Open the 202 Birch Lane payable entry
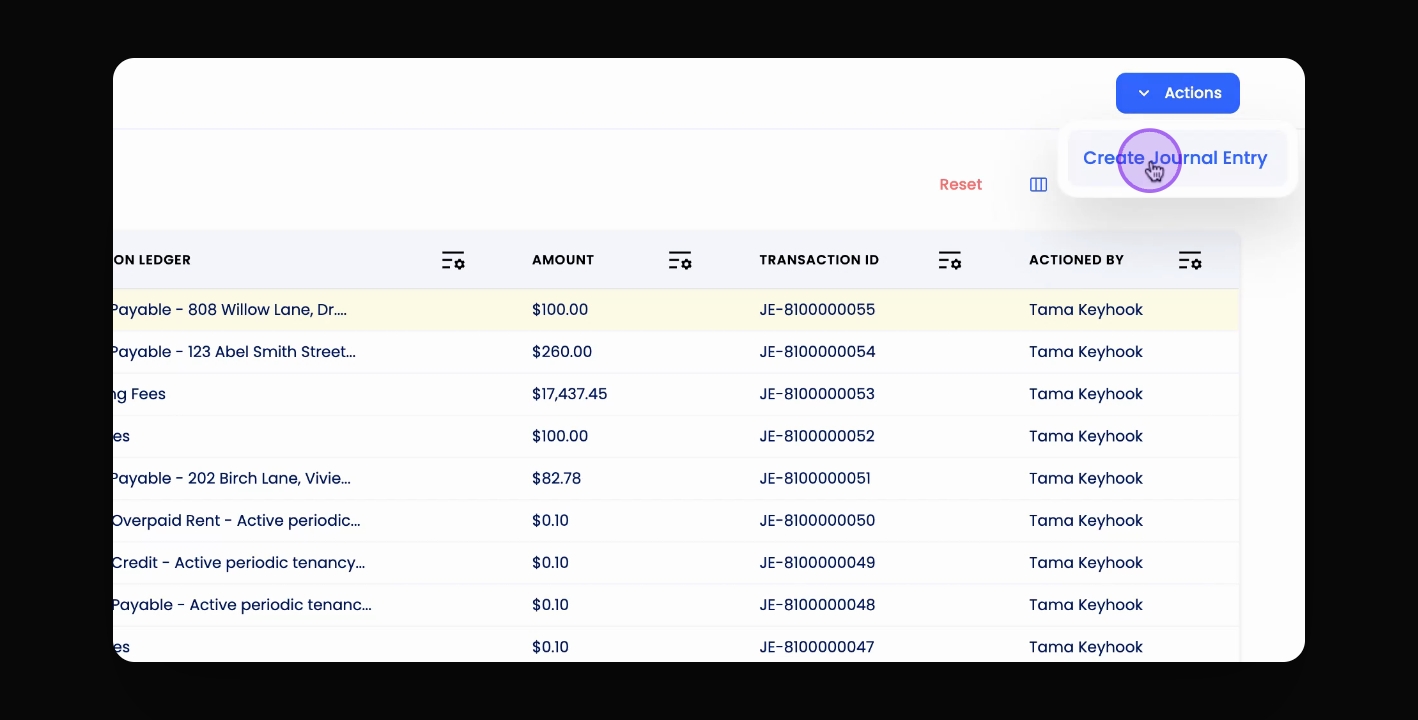The height and width of the screenshot is (720, 1418). click(231, 478)
